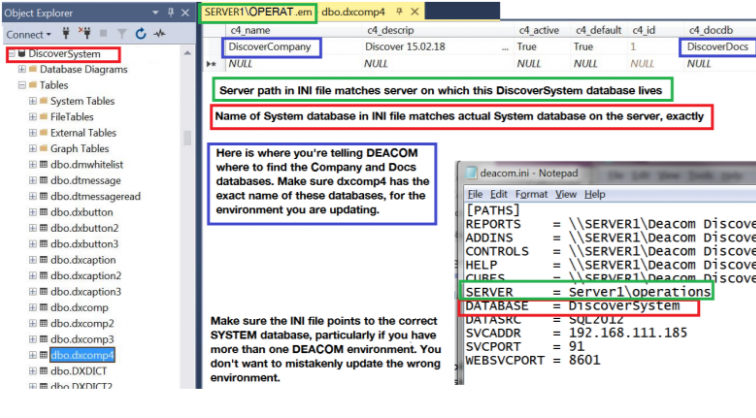Open the Connect dropdown in Object Explorer
756x418 pixels.
[x=28, y=34]
